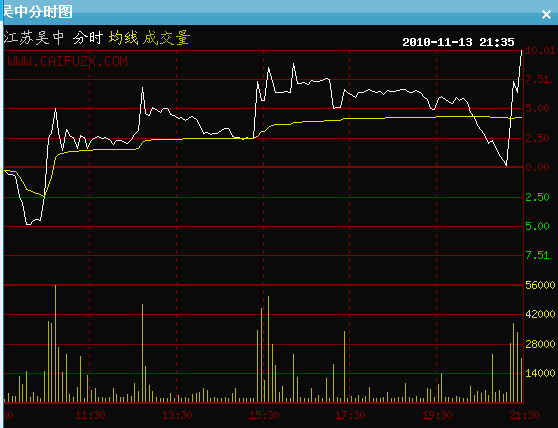Close the 吴中分时图 chart window
The image size is (558, 428).
[x=546, y=15]
